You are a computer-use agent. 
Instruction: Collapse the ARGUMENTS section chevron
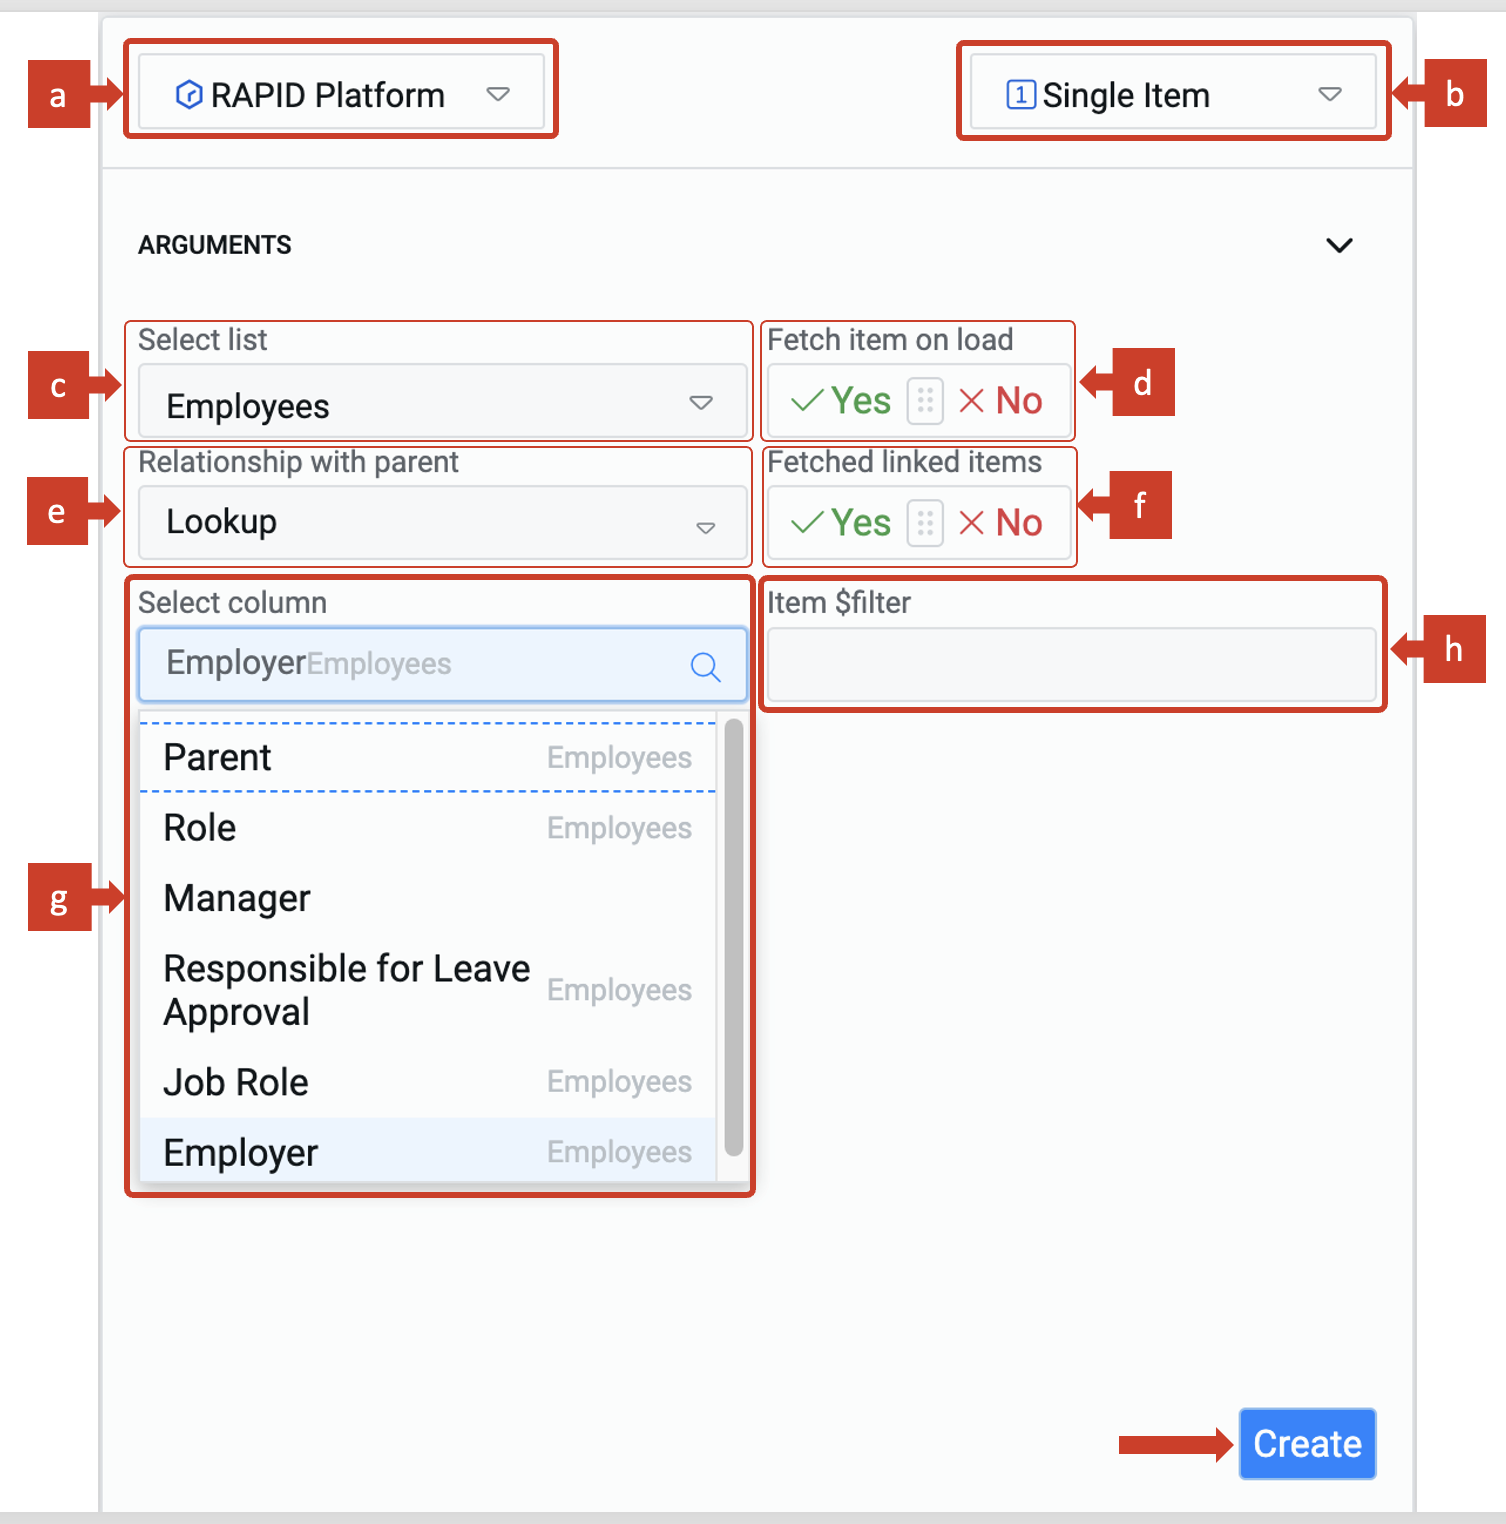(1339, 246)
